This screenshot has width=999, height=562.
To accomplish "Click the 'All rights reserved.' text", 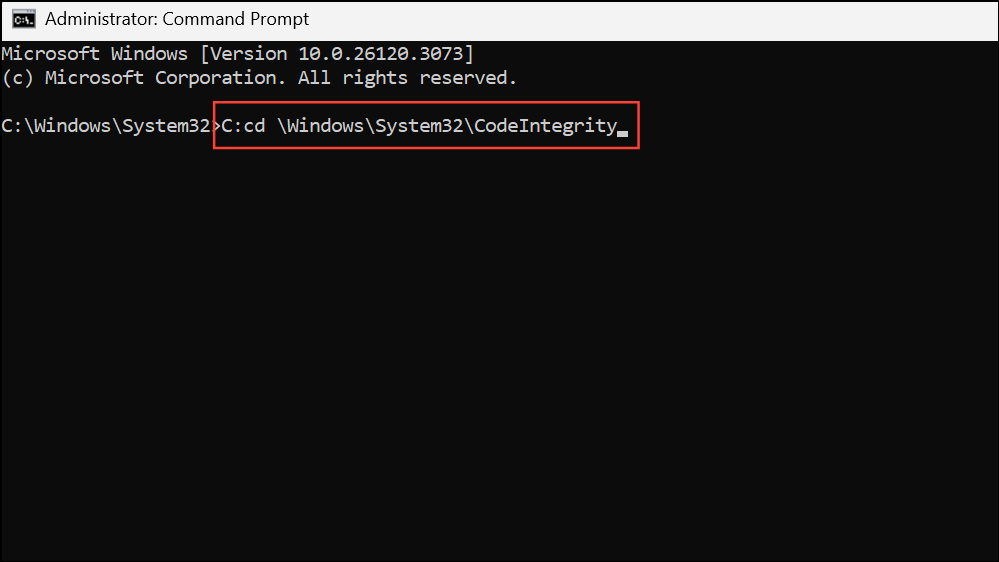I will [407, 78].
